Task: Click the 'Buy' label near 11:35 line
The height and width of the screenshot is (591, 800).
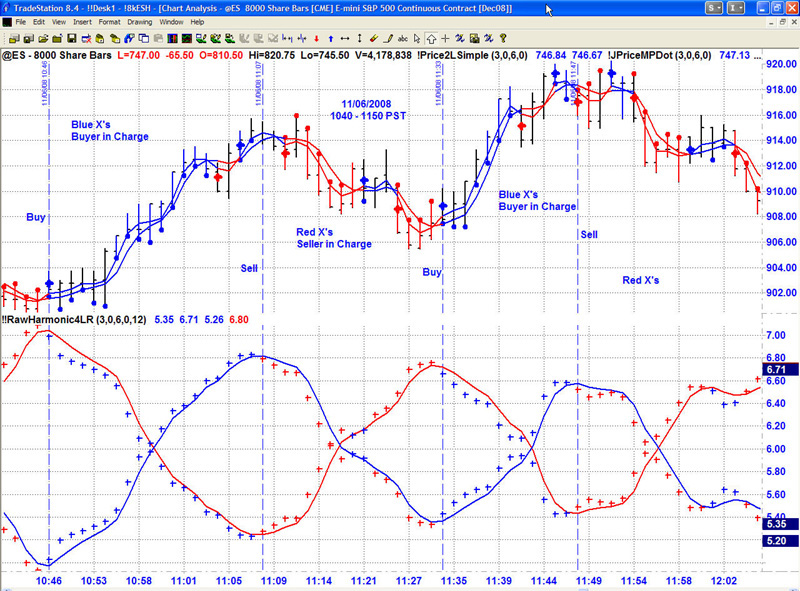Action: tap(432, 272)
